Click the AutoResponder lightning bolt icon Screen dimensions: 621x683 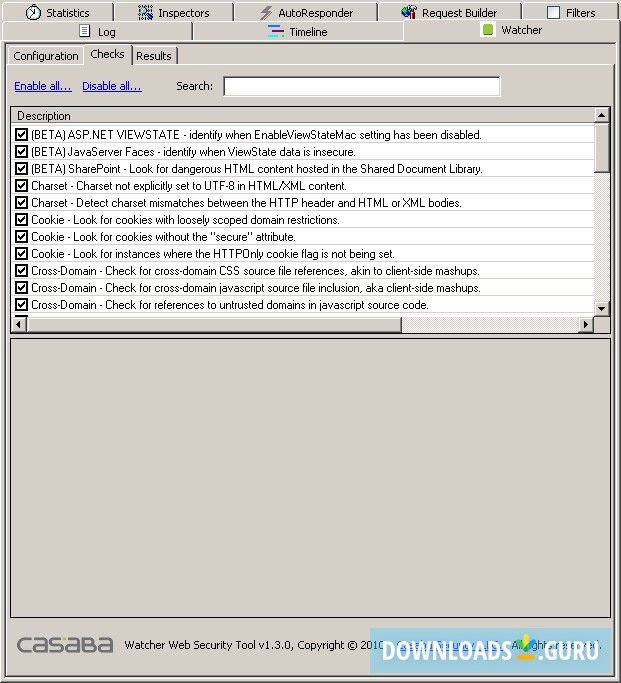pos(266,13)
